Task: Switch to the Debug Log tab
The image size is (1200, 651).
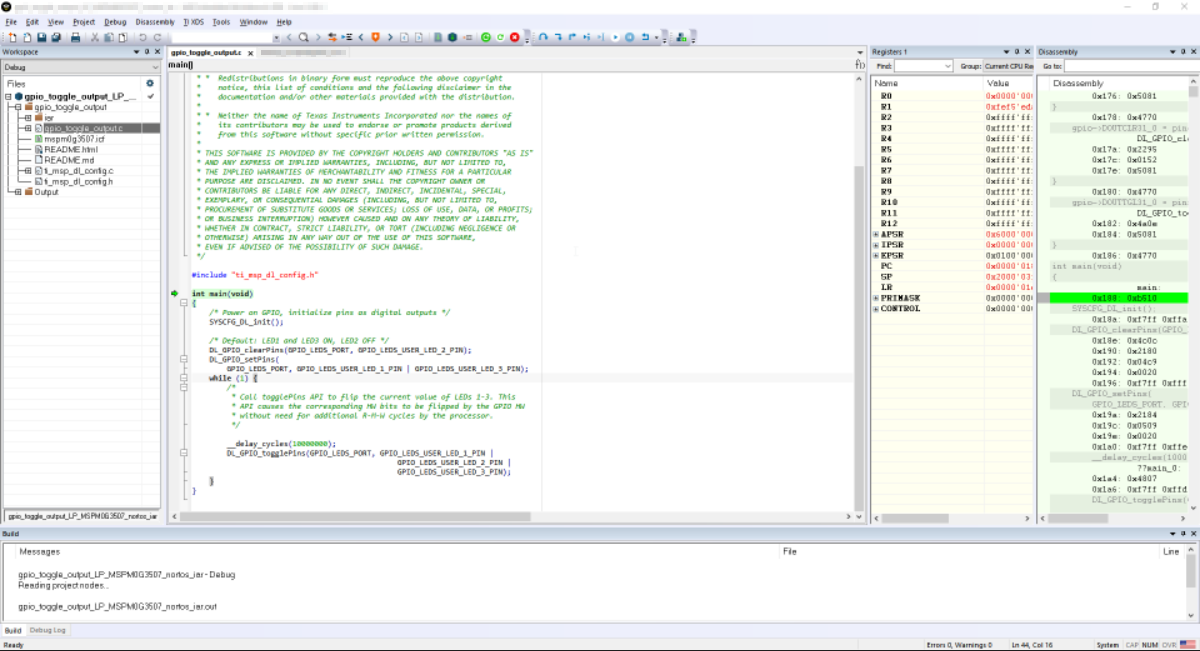Action: [47, 630]
